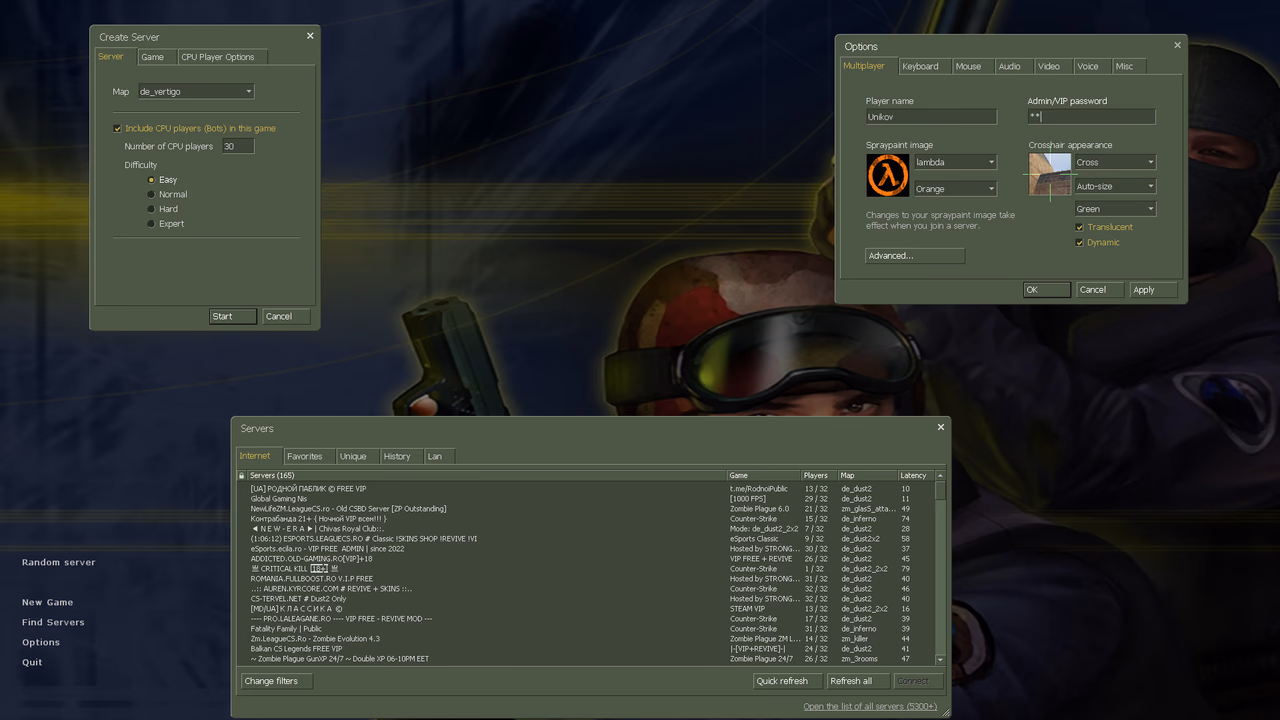Close the Options window
The width and height of the screenshot is (1280, 720).
pyautogui.click(x=1177, y=45)
